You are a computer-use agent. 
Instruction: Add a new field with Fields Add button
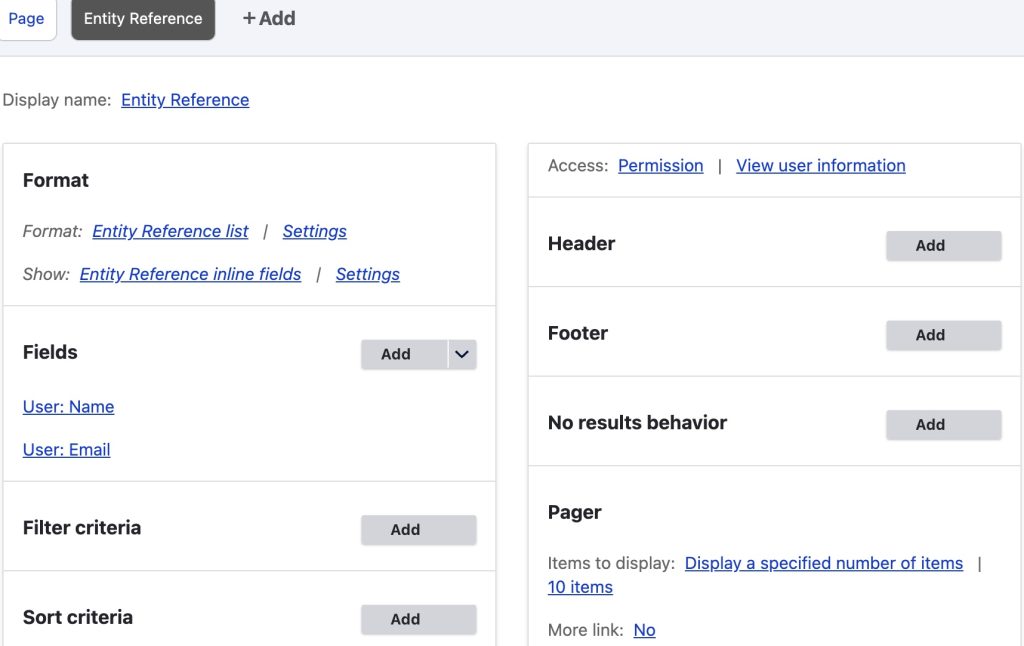click(x=396, y=354)
